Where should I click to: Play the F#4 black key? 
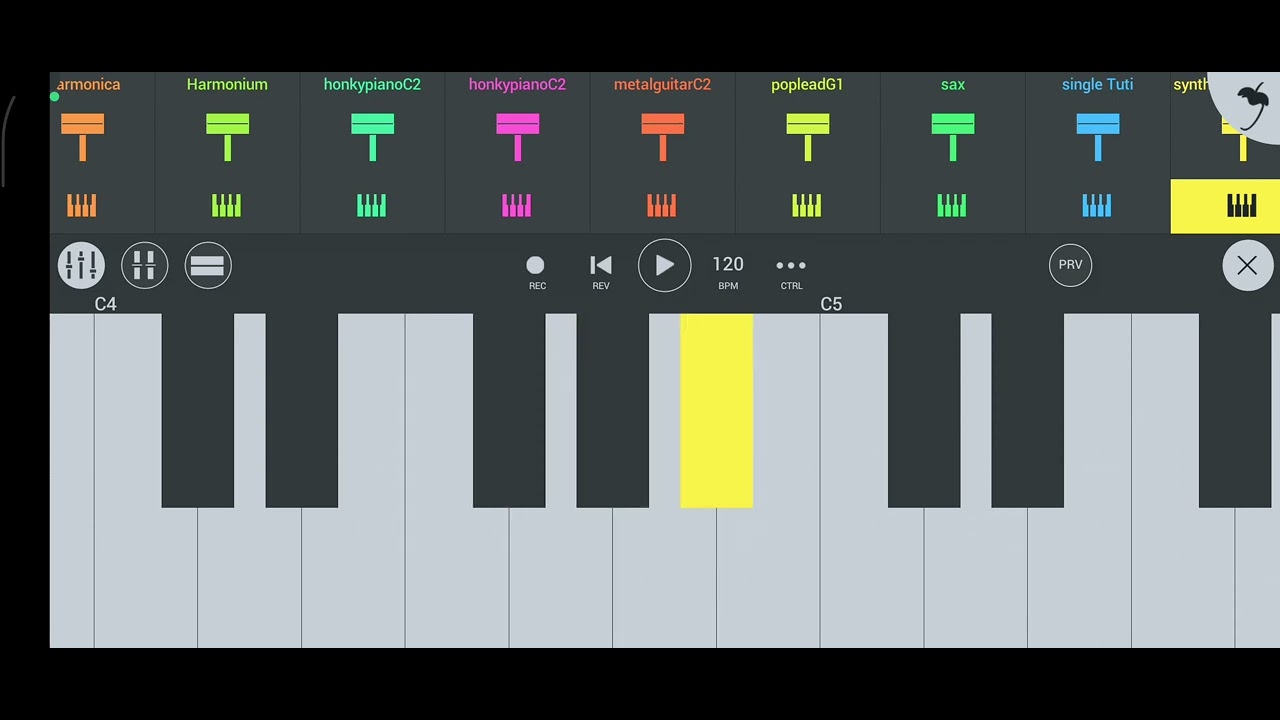(509, 410)
